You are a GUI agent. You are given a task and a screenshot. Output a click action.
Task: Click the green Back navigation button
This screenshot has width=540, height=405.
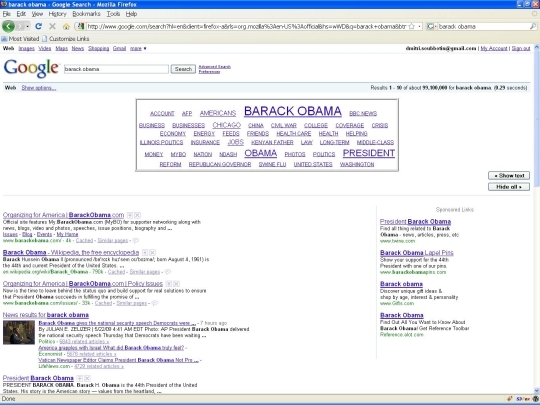pyautogui.click(x=8, y=26)
